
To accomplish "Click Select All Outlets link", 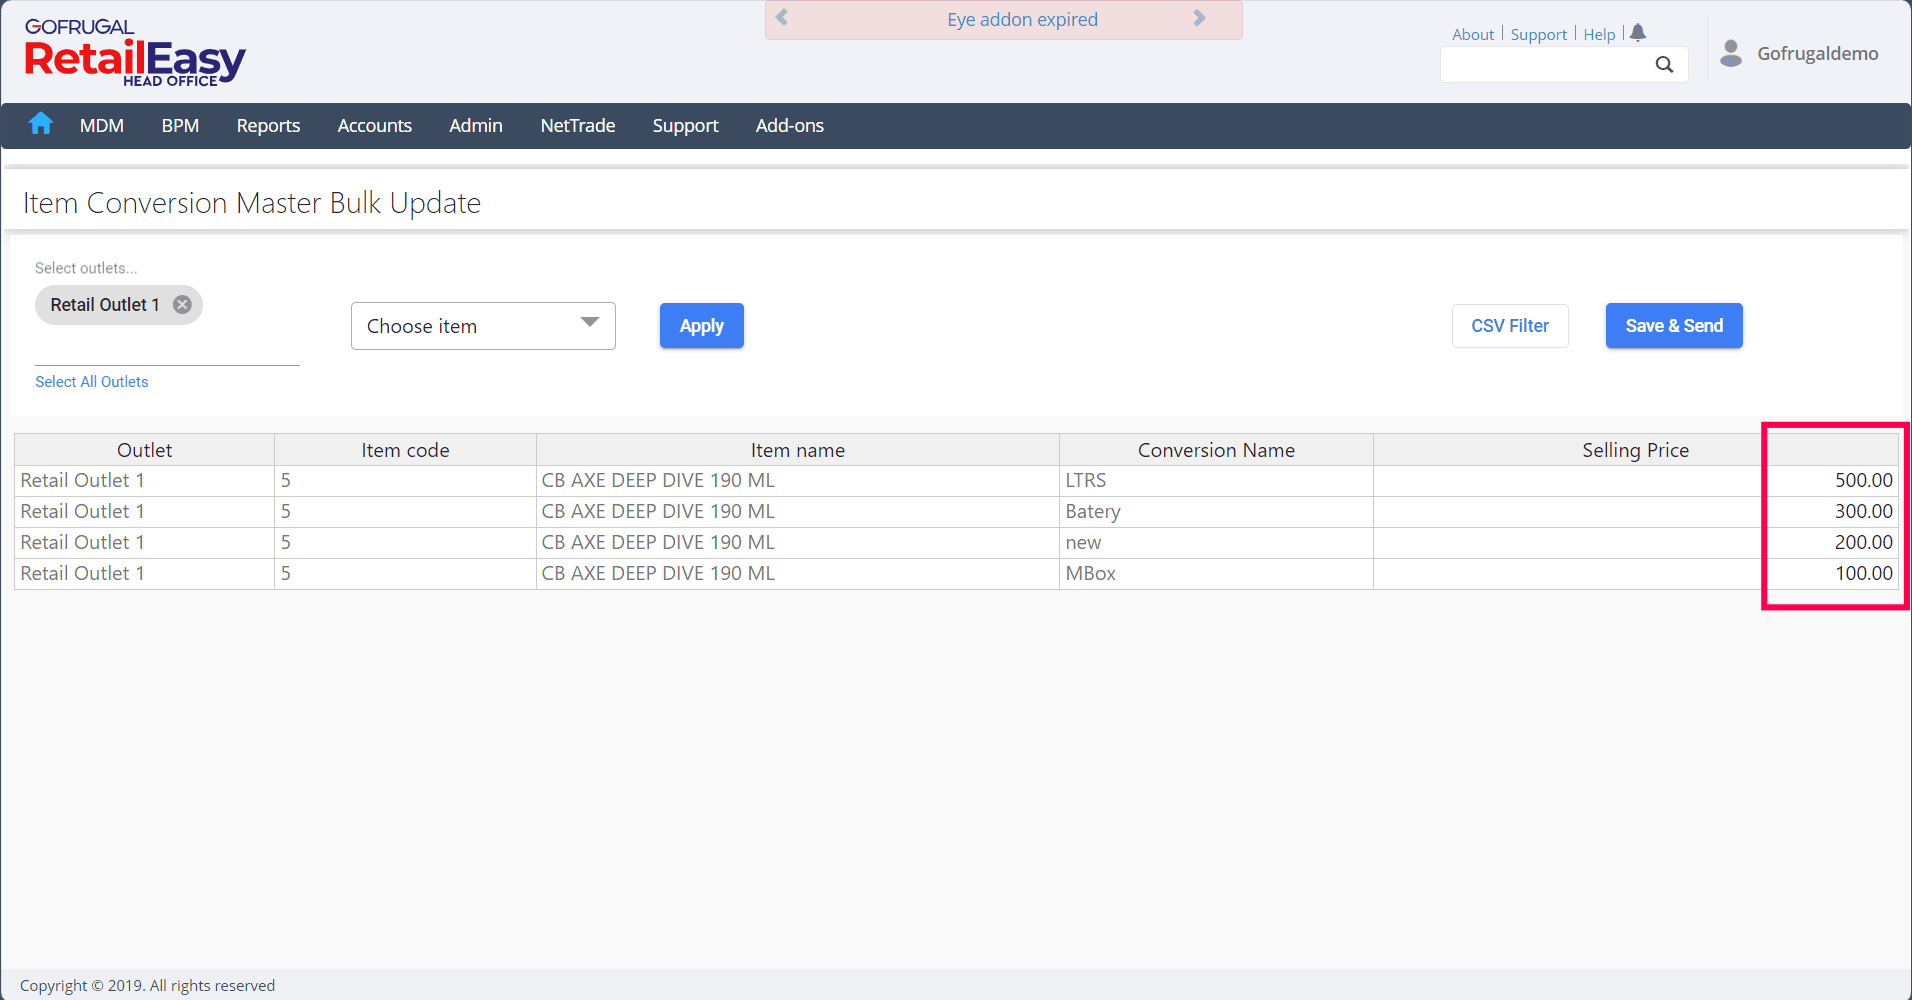I will [x=92, y=382].
